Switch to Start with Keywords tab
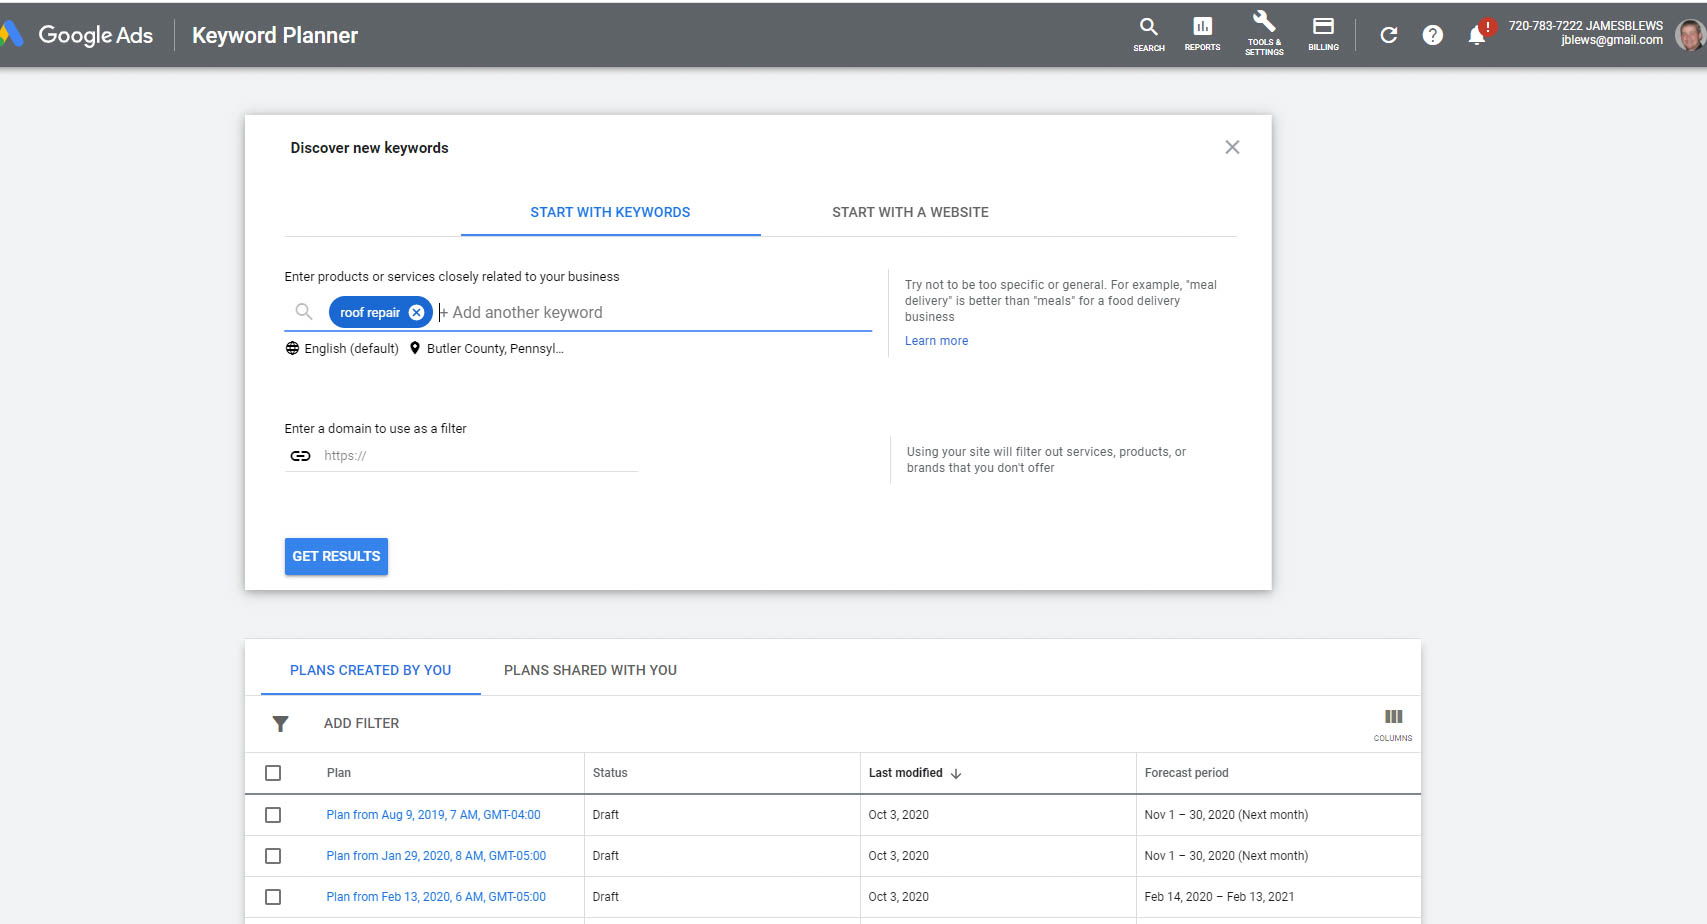Viewport: 1707px width, 924px height. [610, 212]
